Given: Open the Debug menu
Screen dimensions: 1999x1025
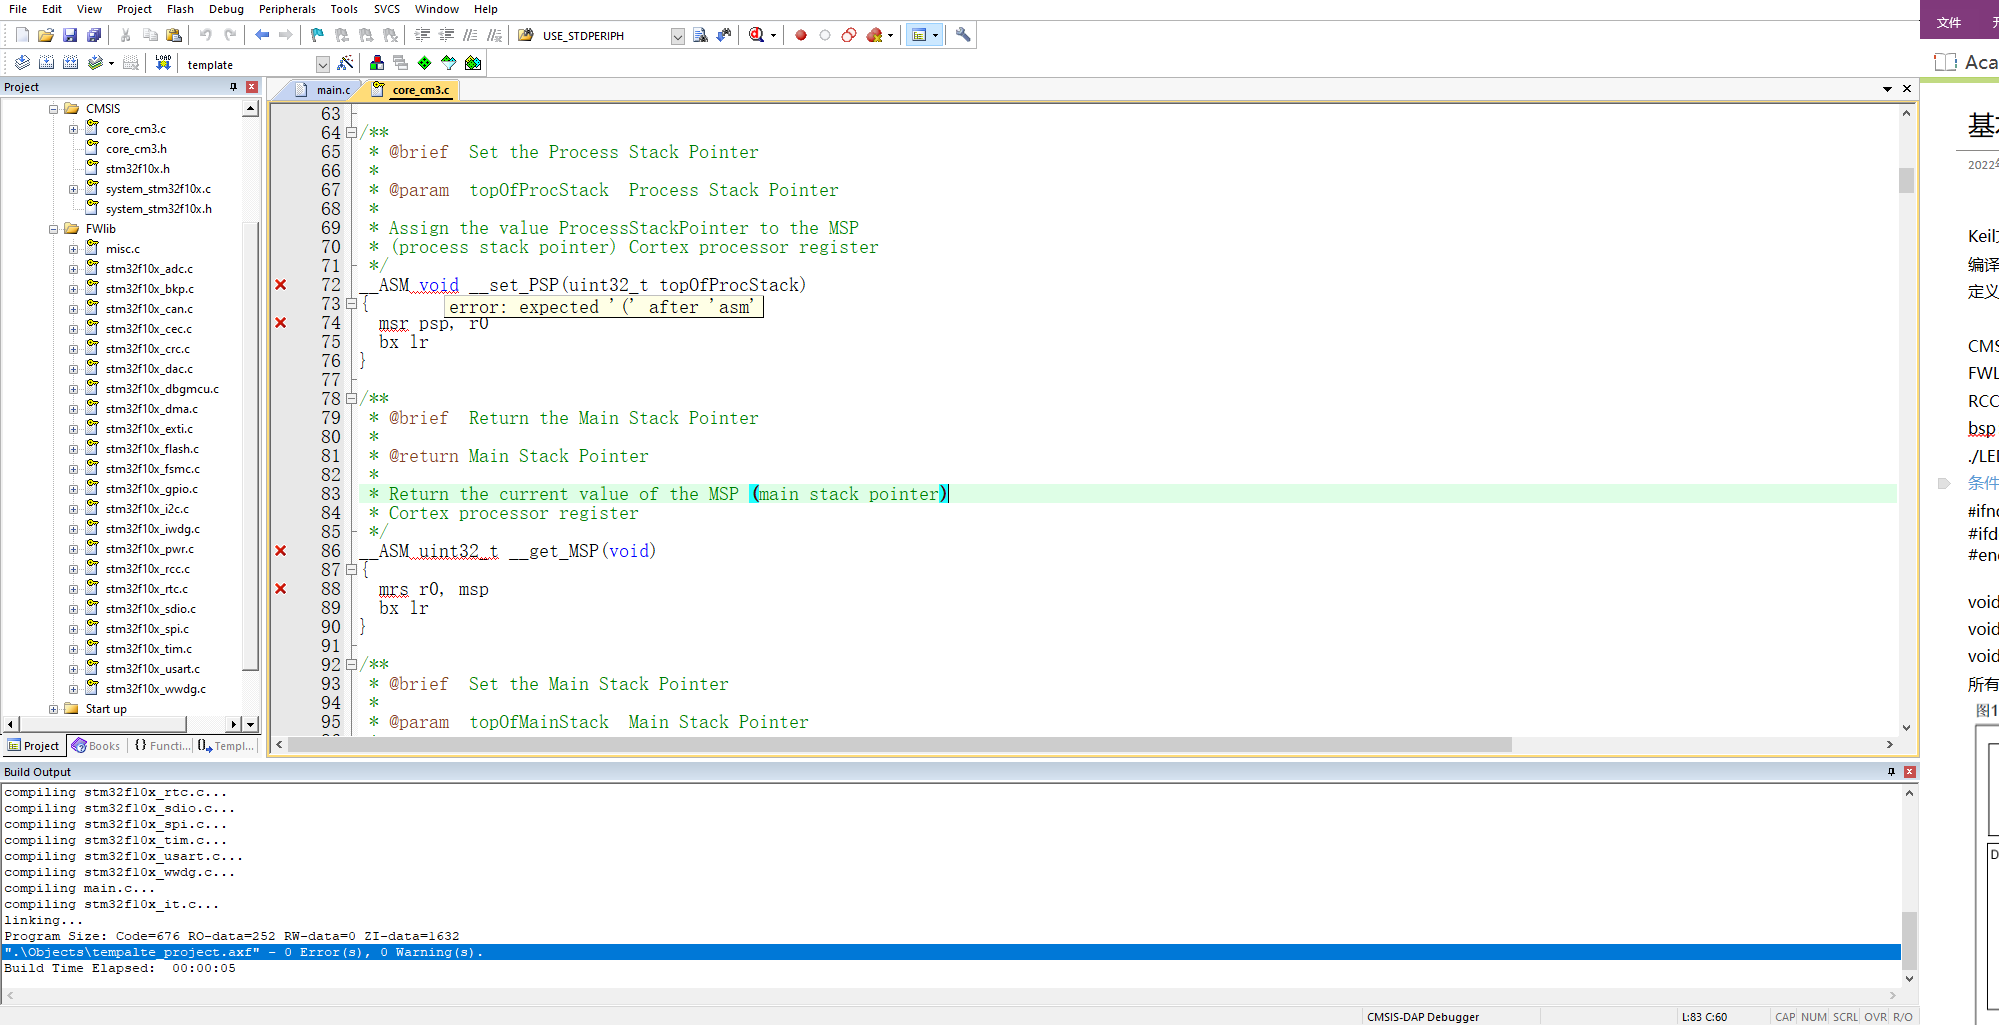Looking at the screenshot, I should pos(226,9).
